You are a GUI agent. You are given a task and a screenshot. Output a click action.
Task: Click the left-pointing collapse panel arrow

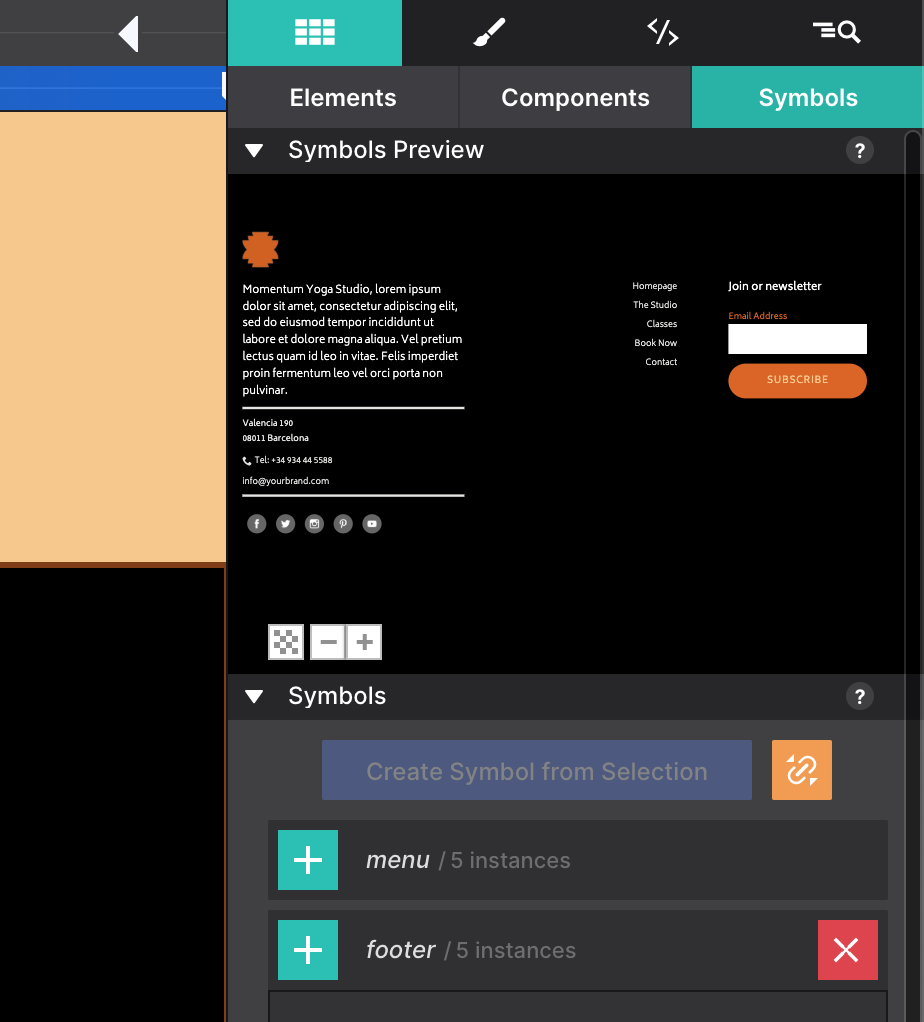coord(128,33)
